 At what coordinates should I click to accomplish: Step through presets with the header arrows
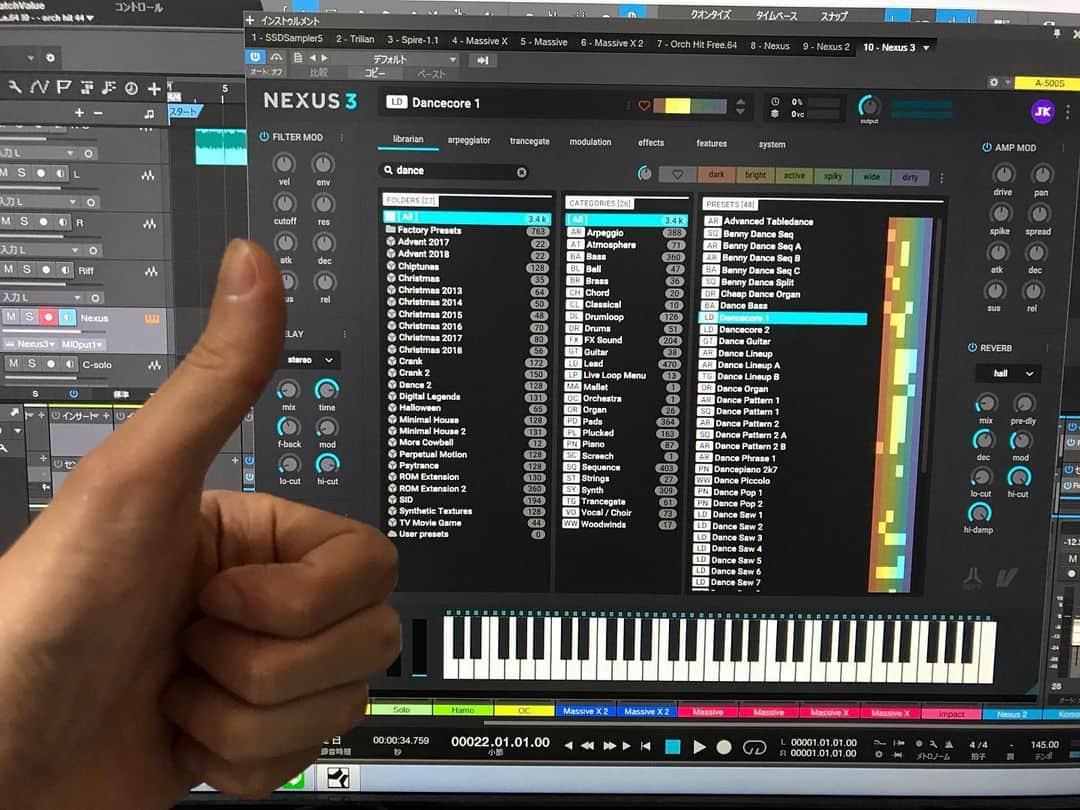coord(740,106)
